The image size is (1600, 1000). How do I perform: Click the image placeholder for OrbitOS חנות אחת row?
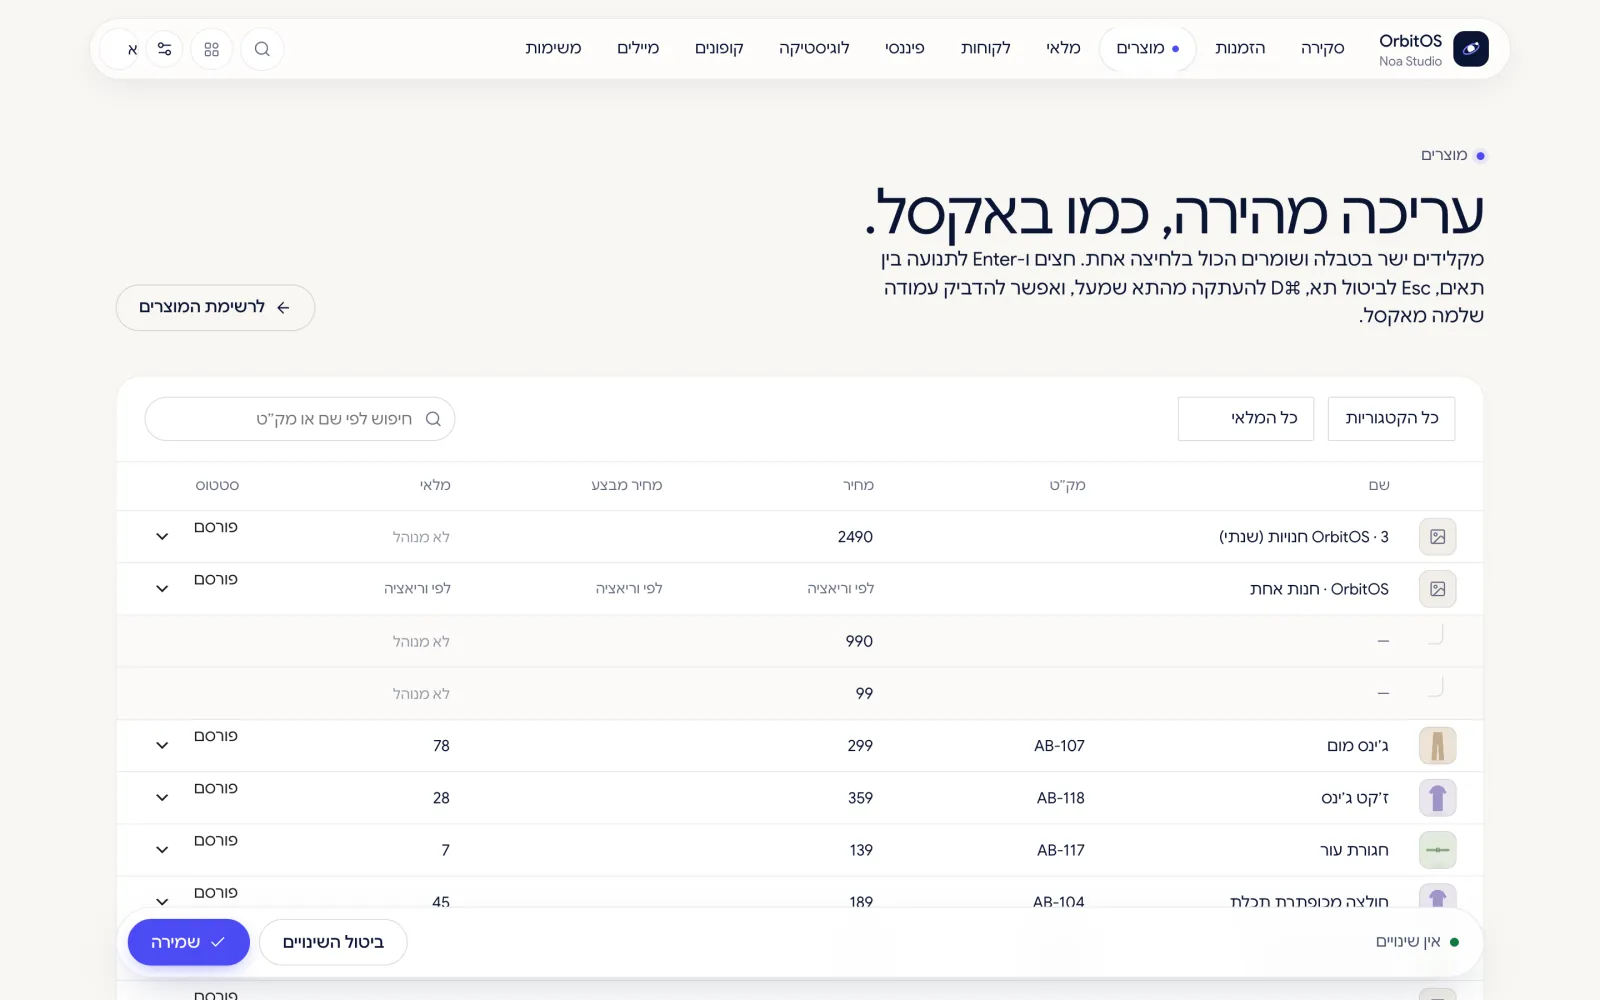1437,589
